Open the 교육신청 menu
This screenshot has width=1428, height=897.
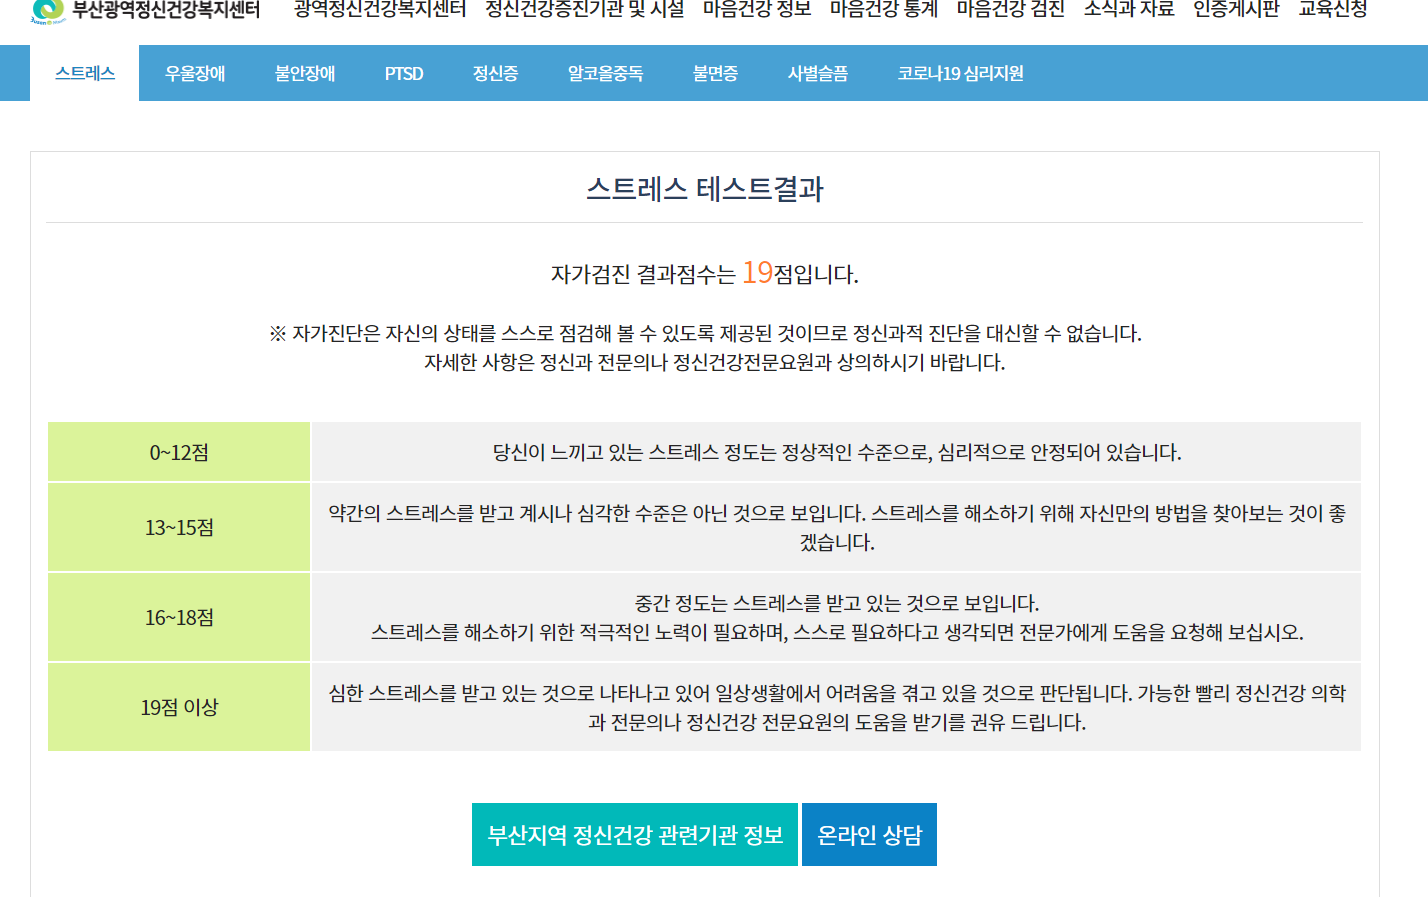(x=1332, y=10)
